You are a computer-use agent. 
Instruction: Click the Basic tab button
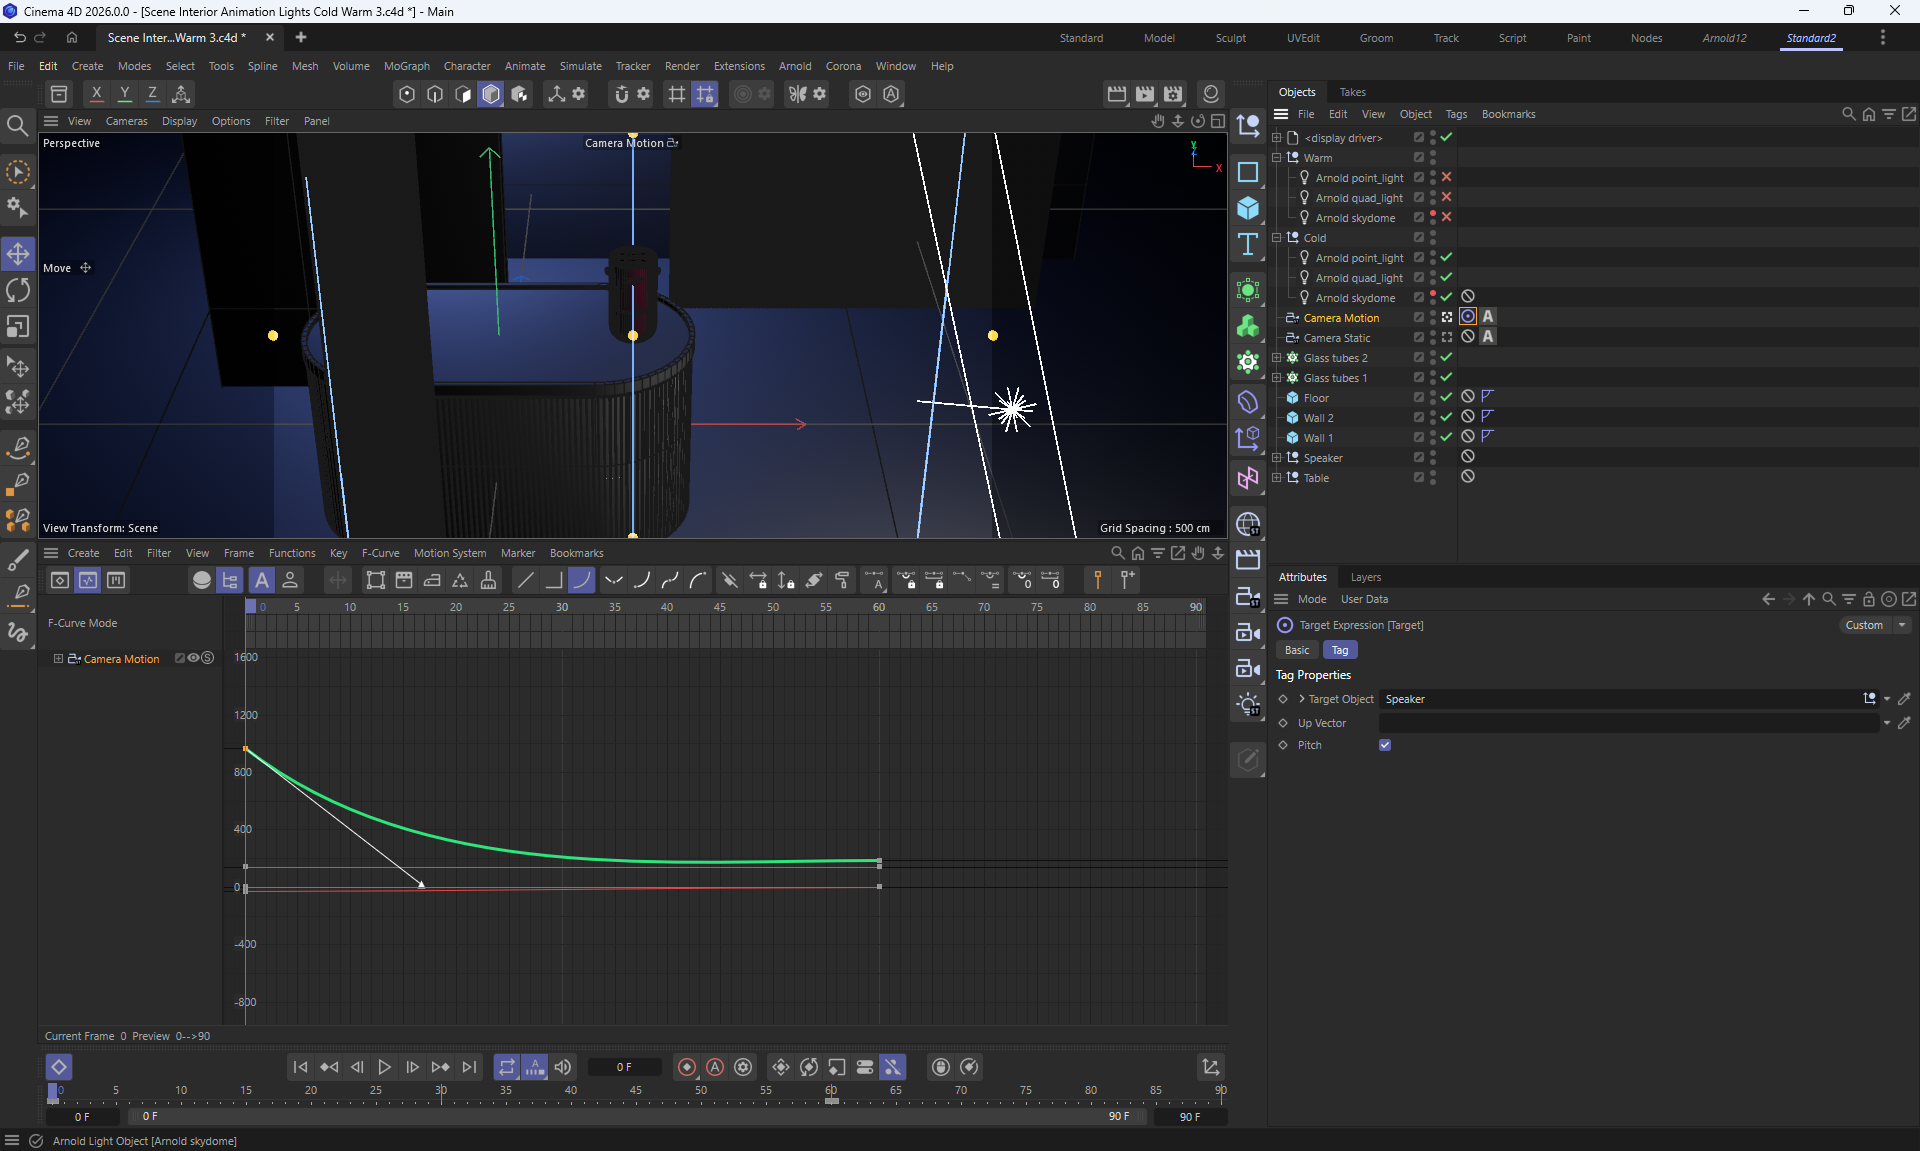tap(1297, 650)
